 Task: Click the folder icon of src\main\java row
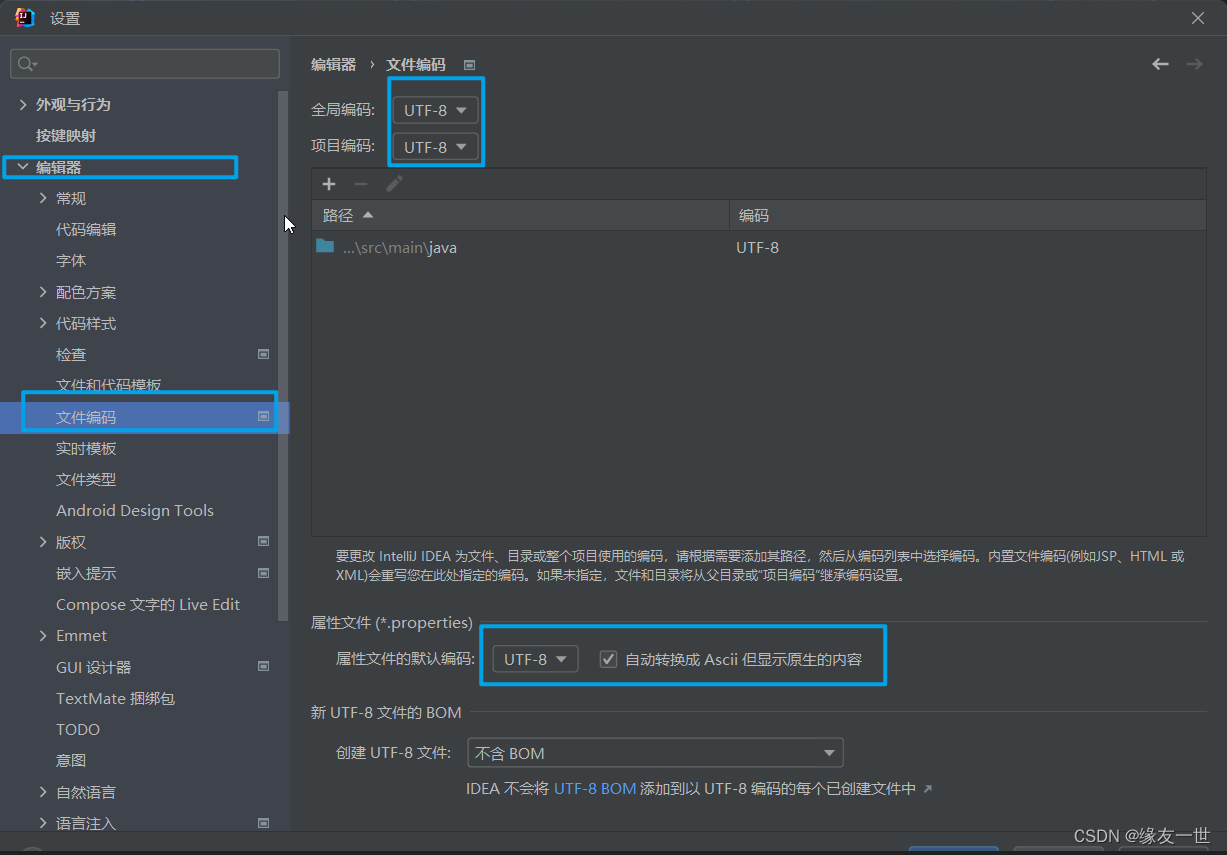(325, 246)
